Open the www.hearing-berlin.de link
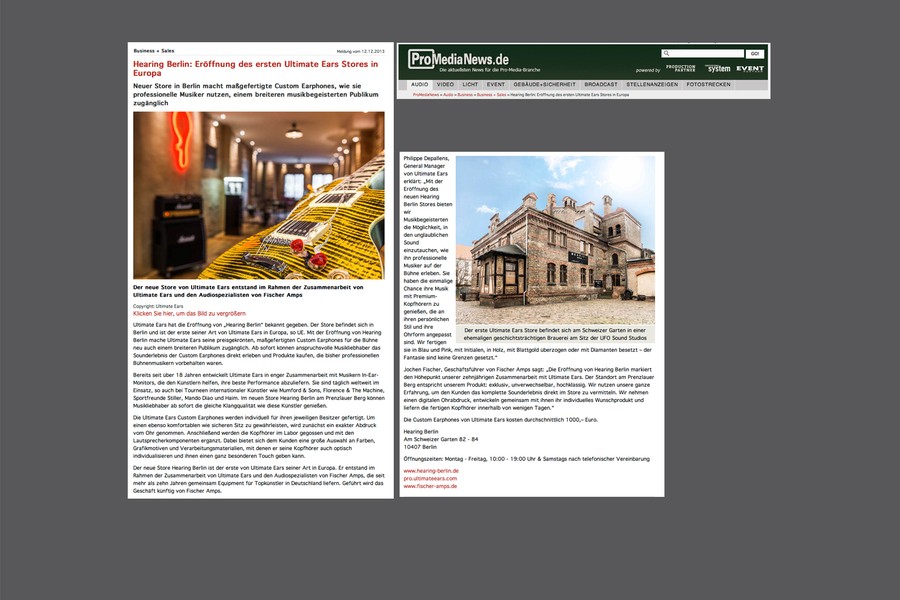 tap(431, 471)
